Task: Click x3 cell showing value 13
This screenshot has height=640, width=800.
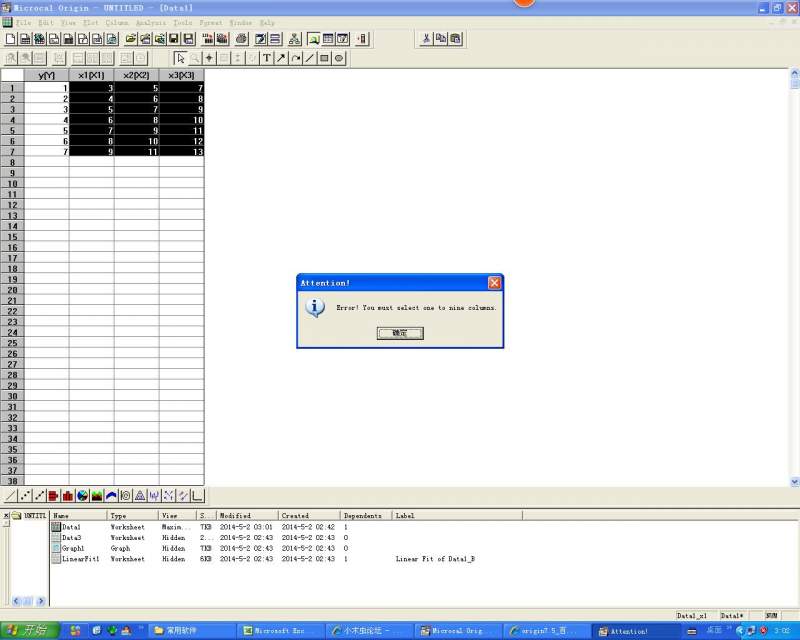Action: click(x=181, y=152)
